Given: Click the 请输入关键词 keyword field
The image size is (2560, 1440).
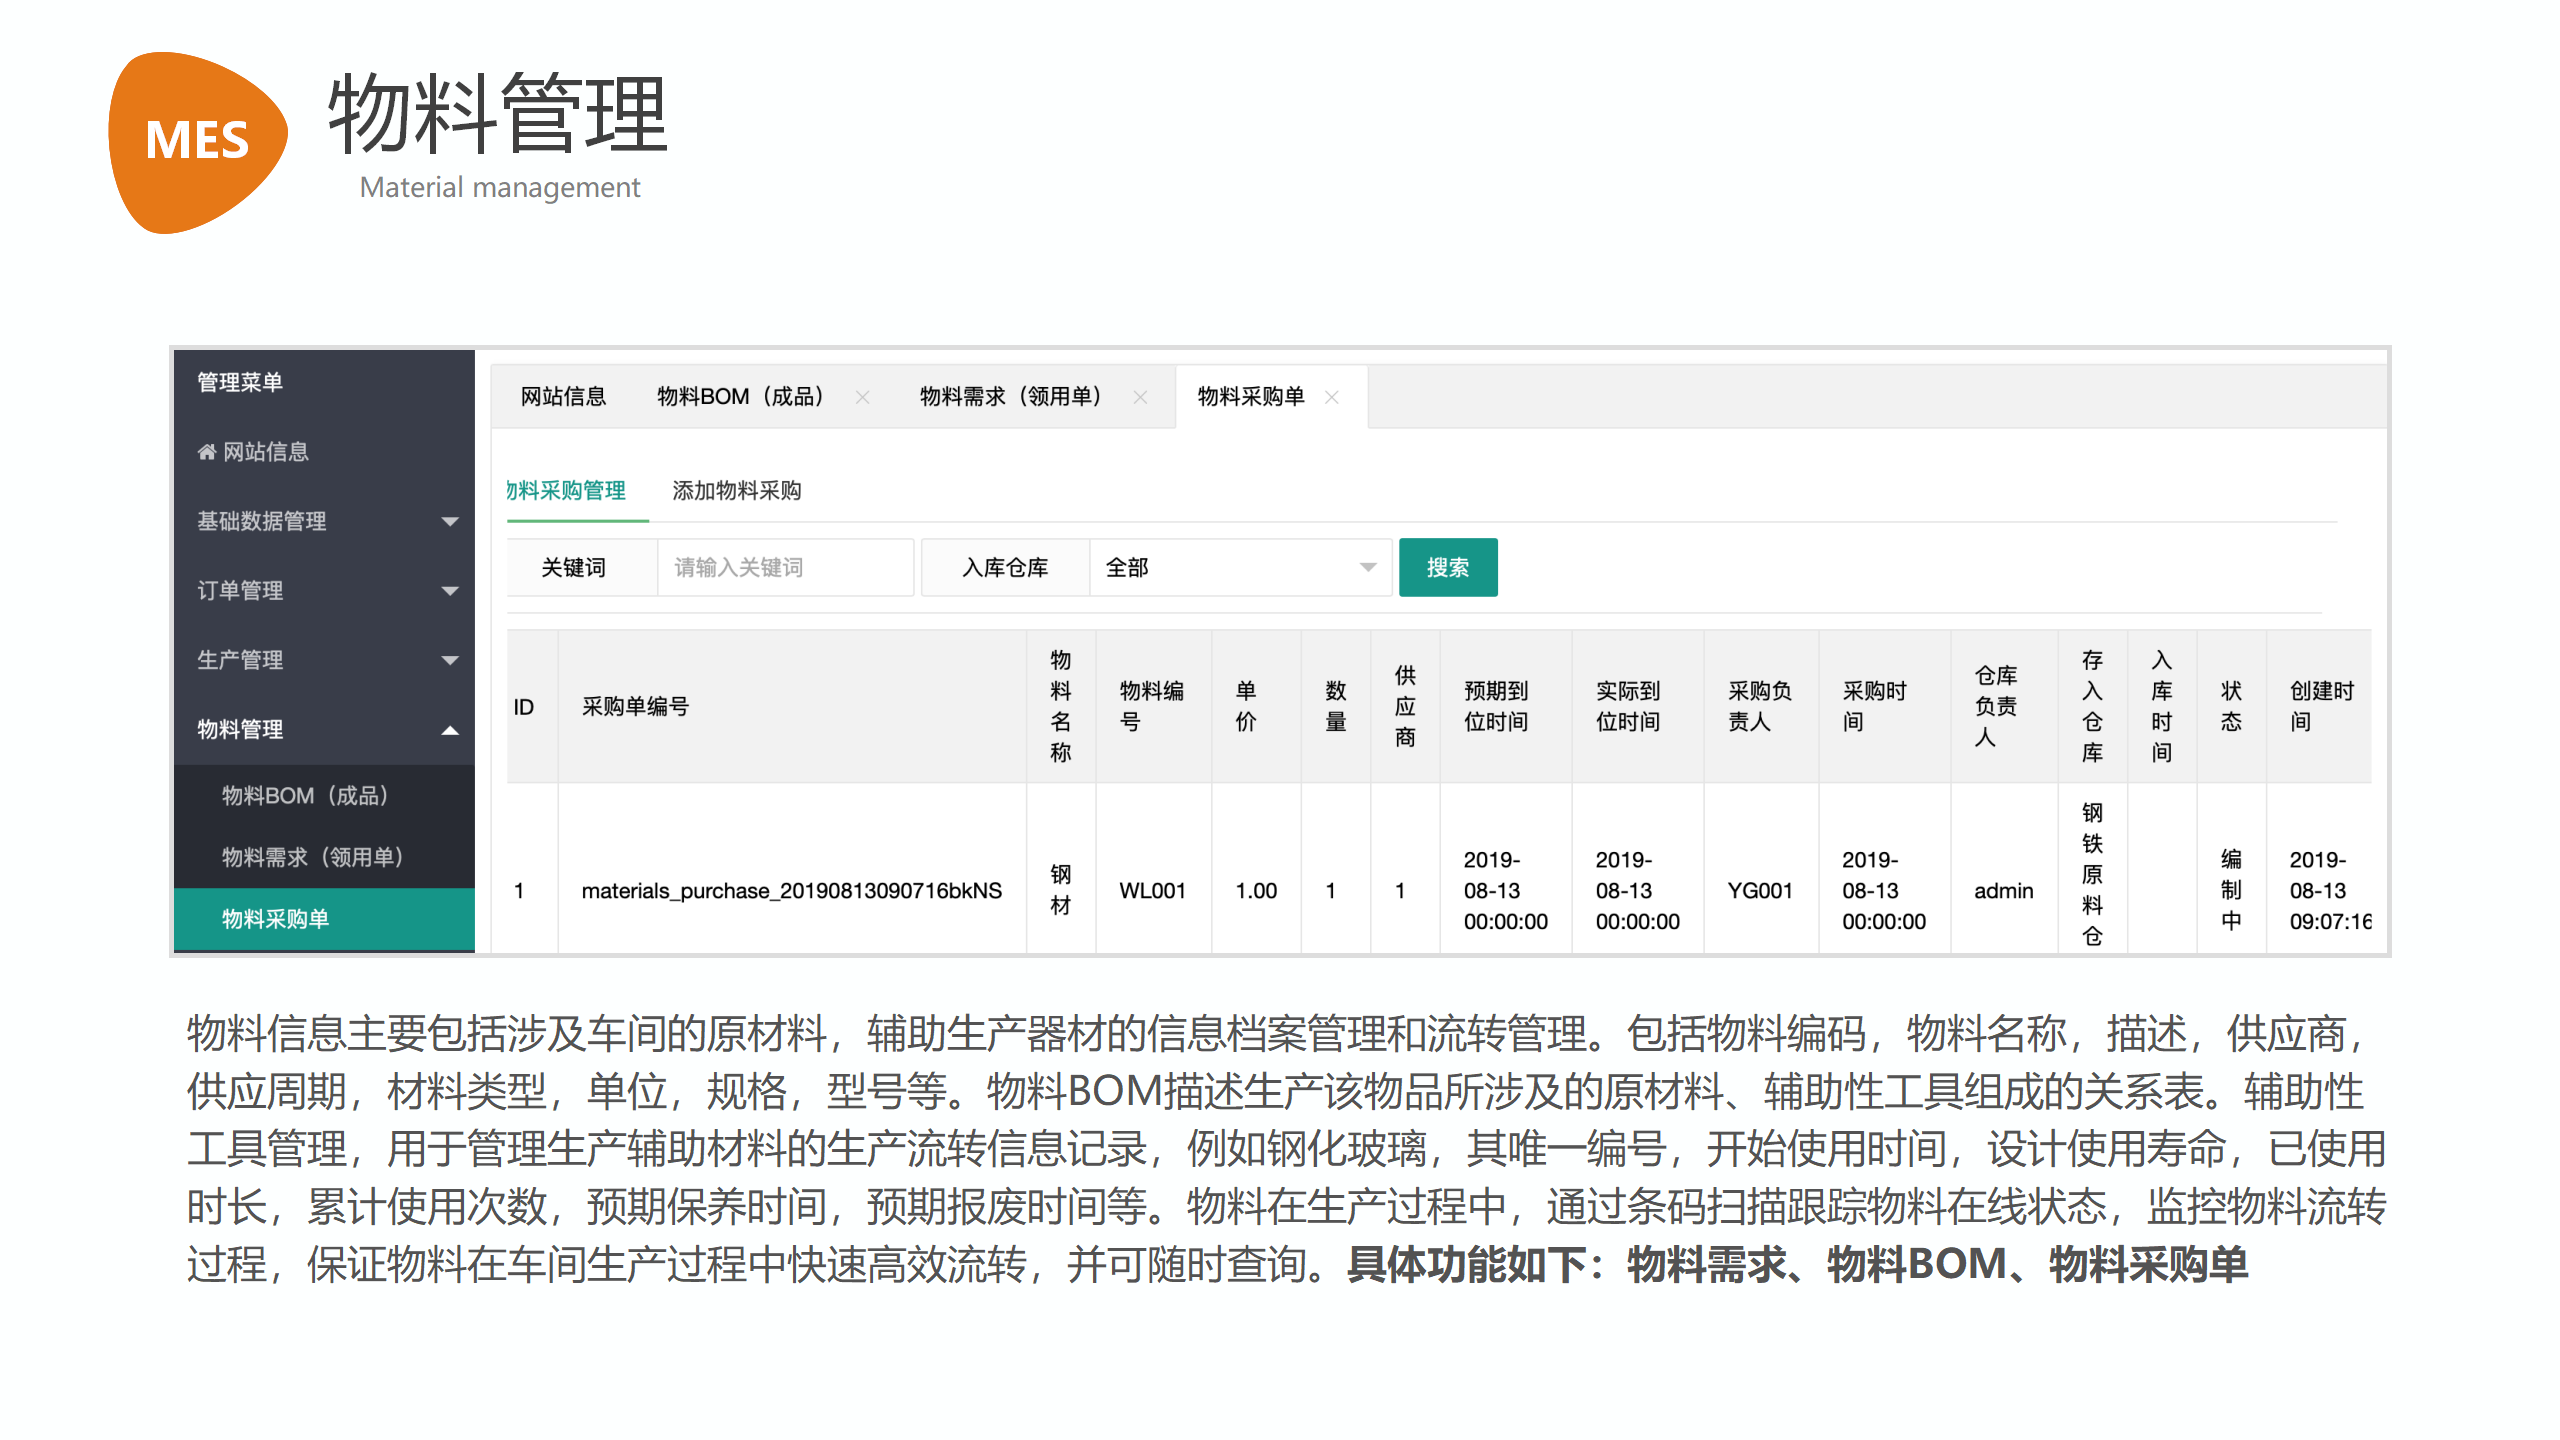Looking at the screenshot, I should tap(785, 568).
